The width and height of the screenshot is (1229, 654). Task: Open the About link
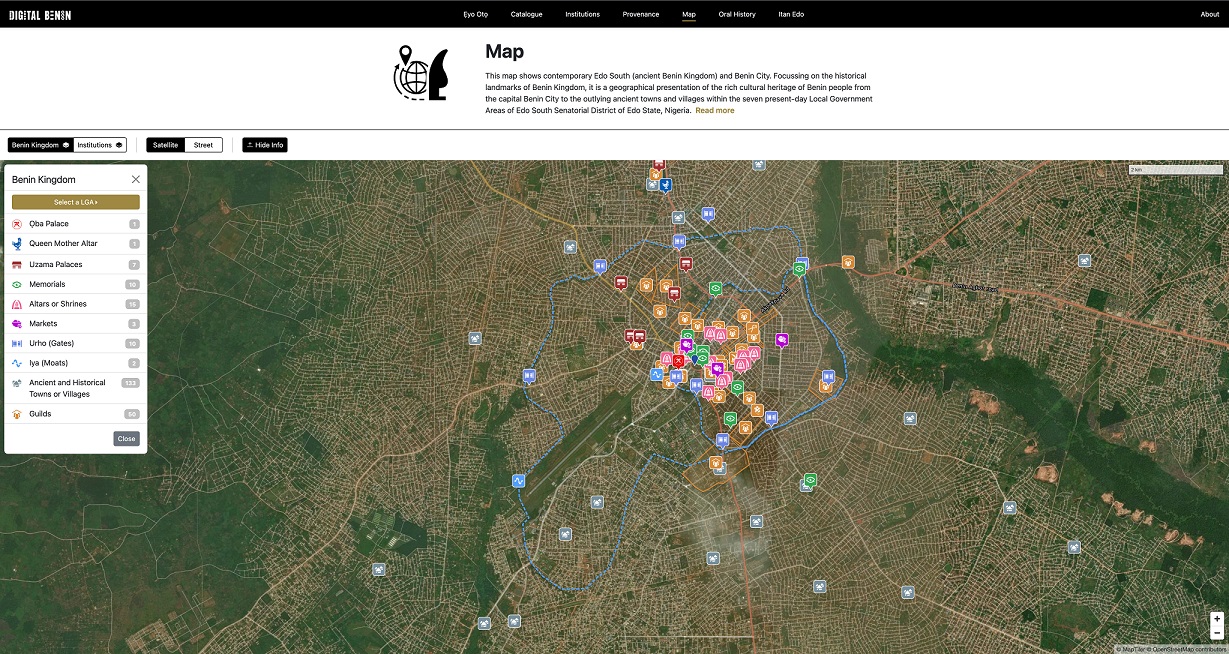click(1209, 15)
